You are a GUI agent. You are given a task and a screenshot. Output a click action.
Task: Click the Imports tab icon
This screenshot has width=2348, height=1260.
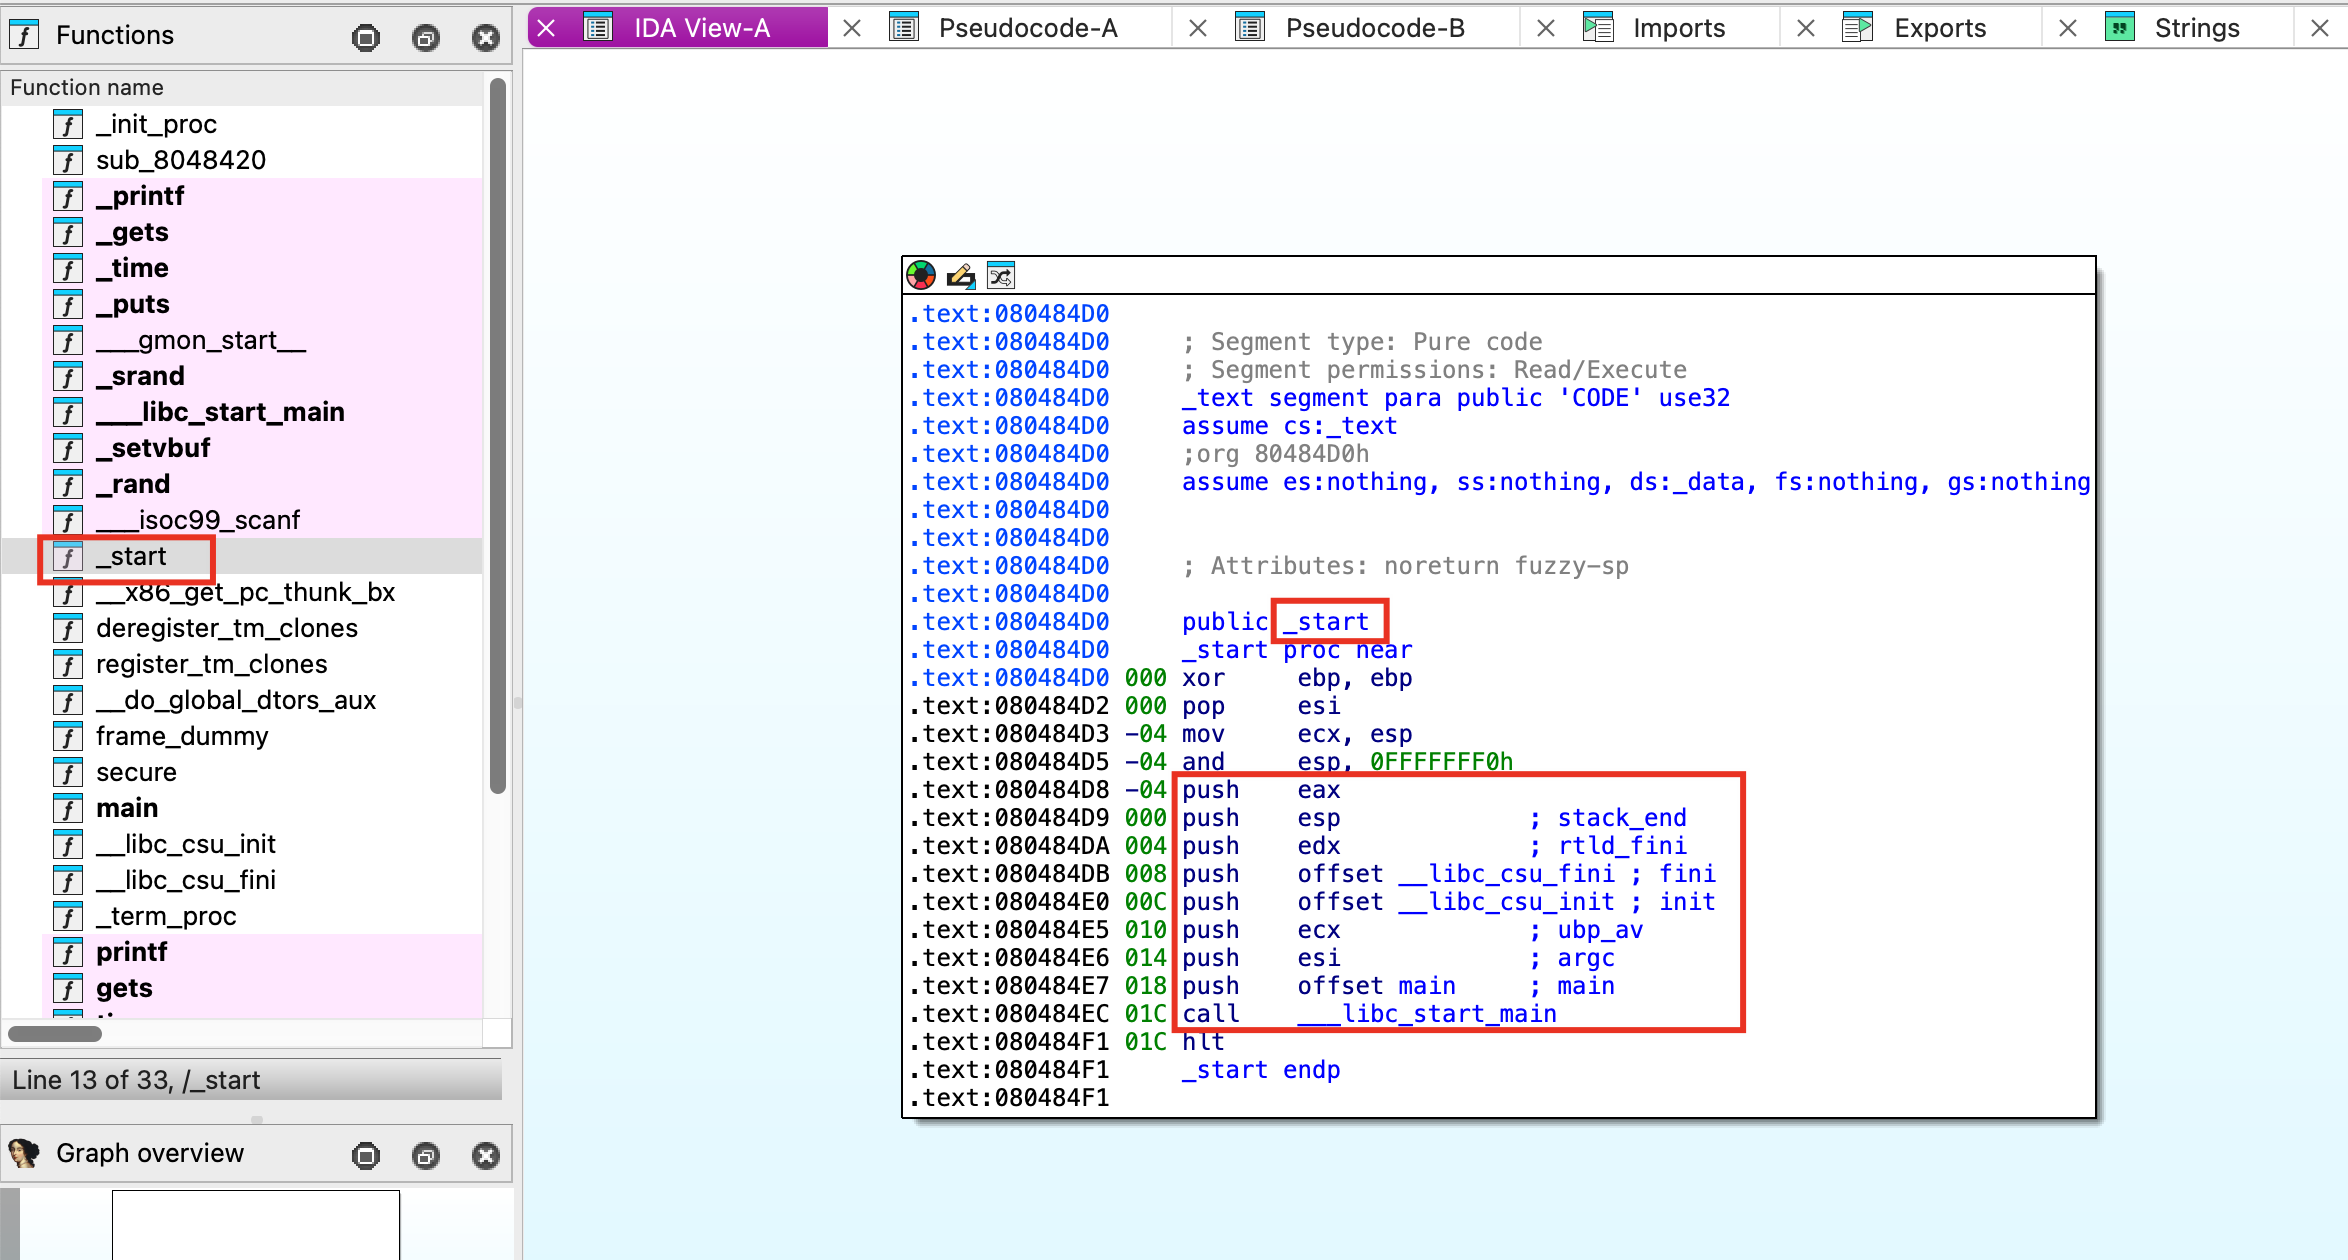(1599, 28)
